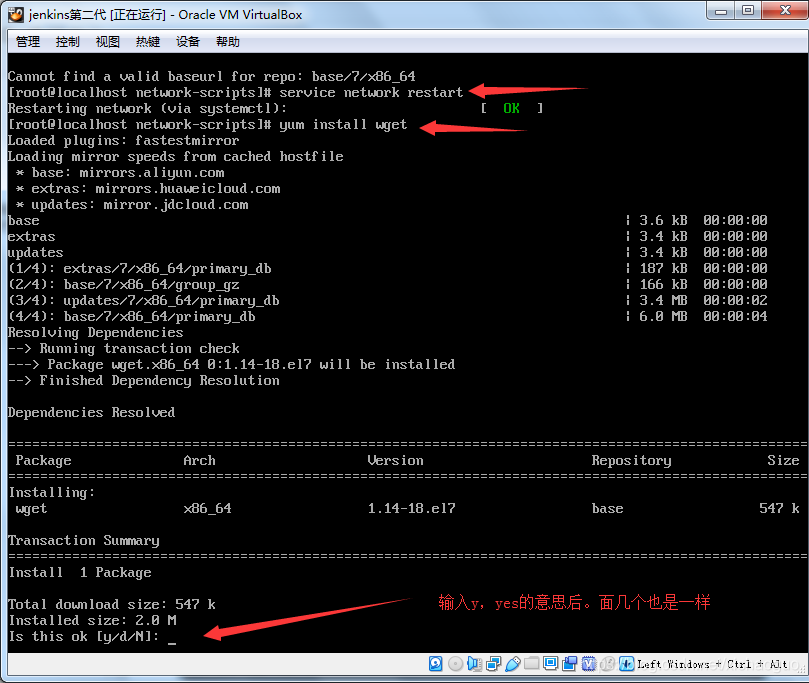Open the 管理 menu
Screen dimensions: 809x683
(x=27, y=42)
